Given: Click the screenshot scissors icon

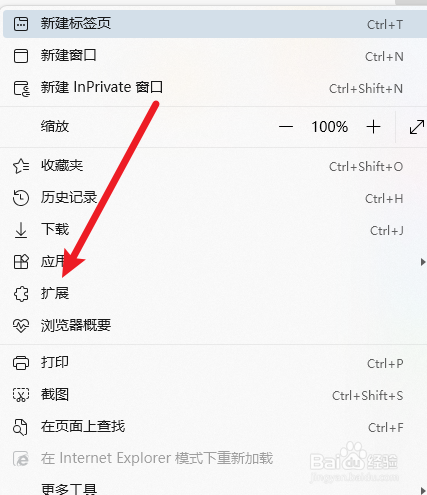Looking at the screenshot, I should click(x=21, y=395).
